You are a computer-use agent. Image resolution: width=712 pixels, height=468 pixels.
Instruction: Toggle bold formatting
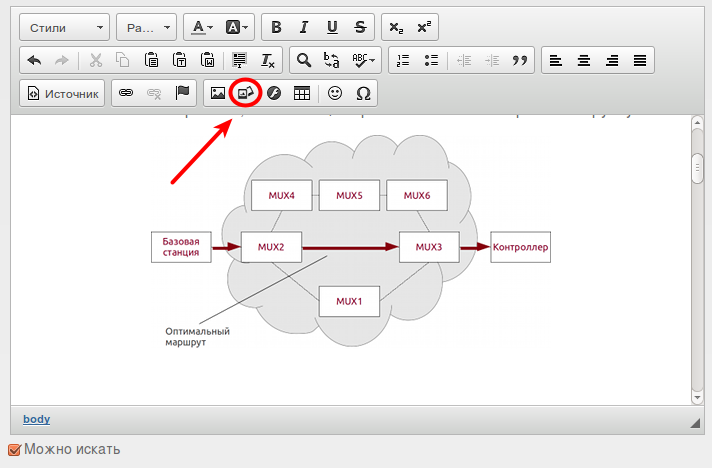277,27
